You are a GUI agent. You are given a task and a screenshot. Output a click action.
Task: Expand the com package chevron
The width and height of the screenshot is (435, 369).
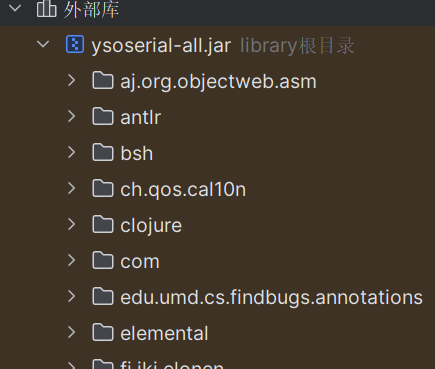[x=72, y=260]
